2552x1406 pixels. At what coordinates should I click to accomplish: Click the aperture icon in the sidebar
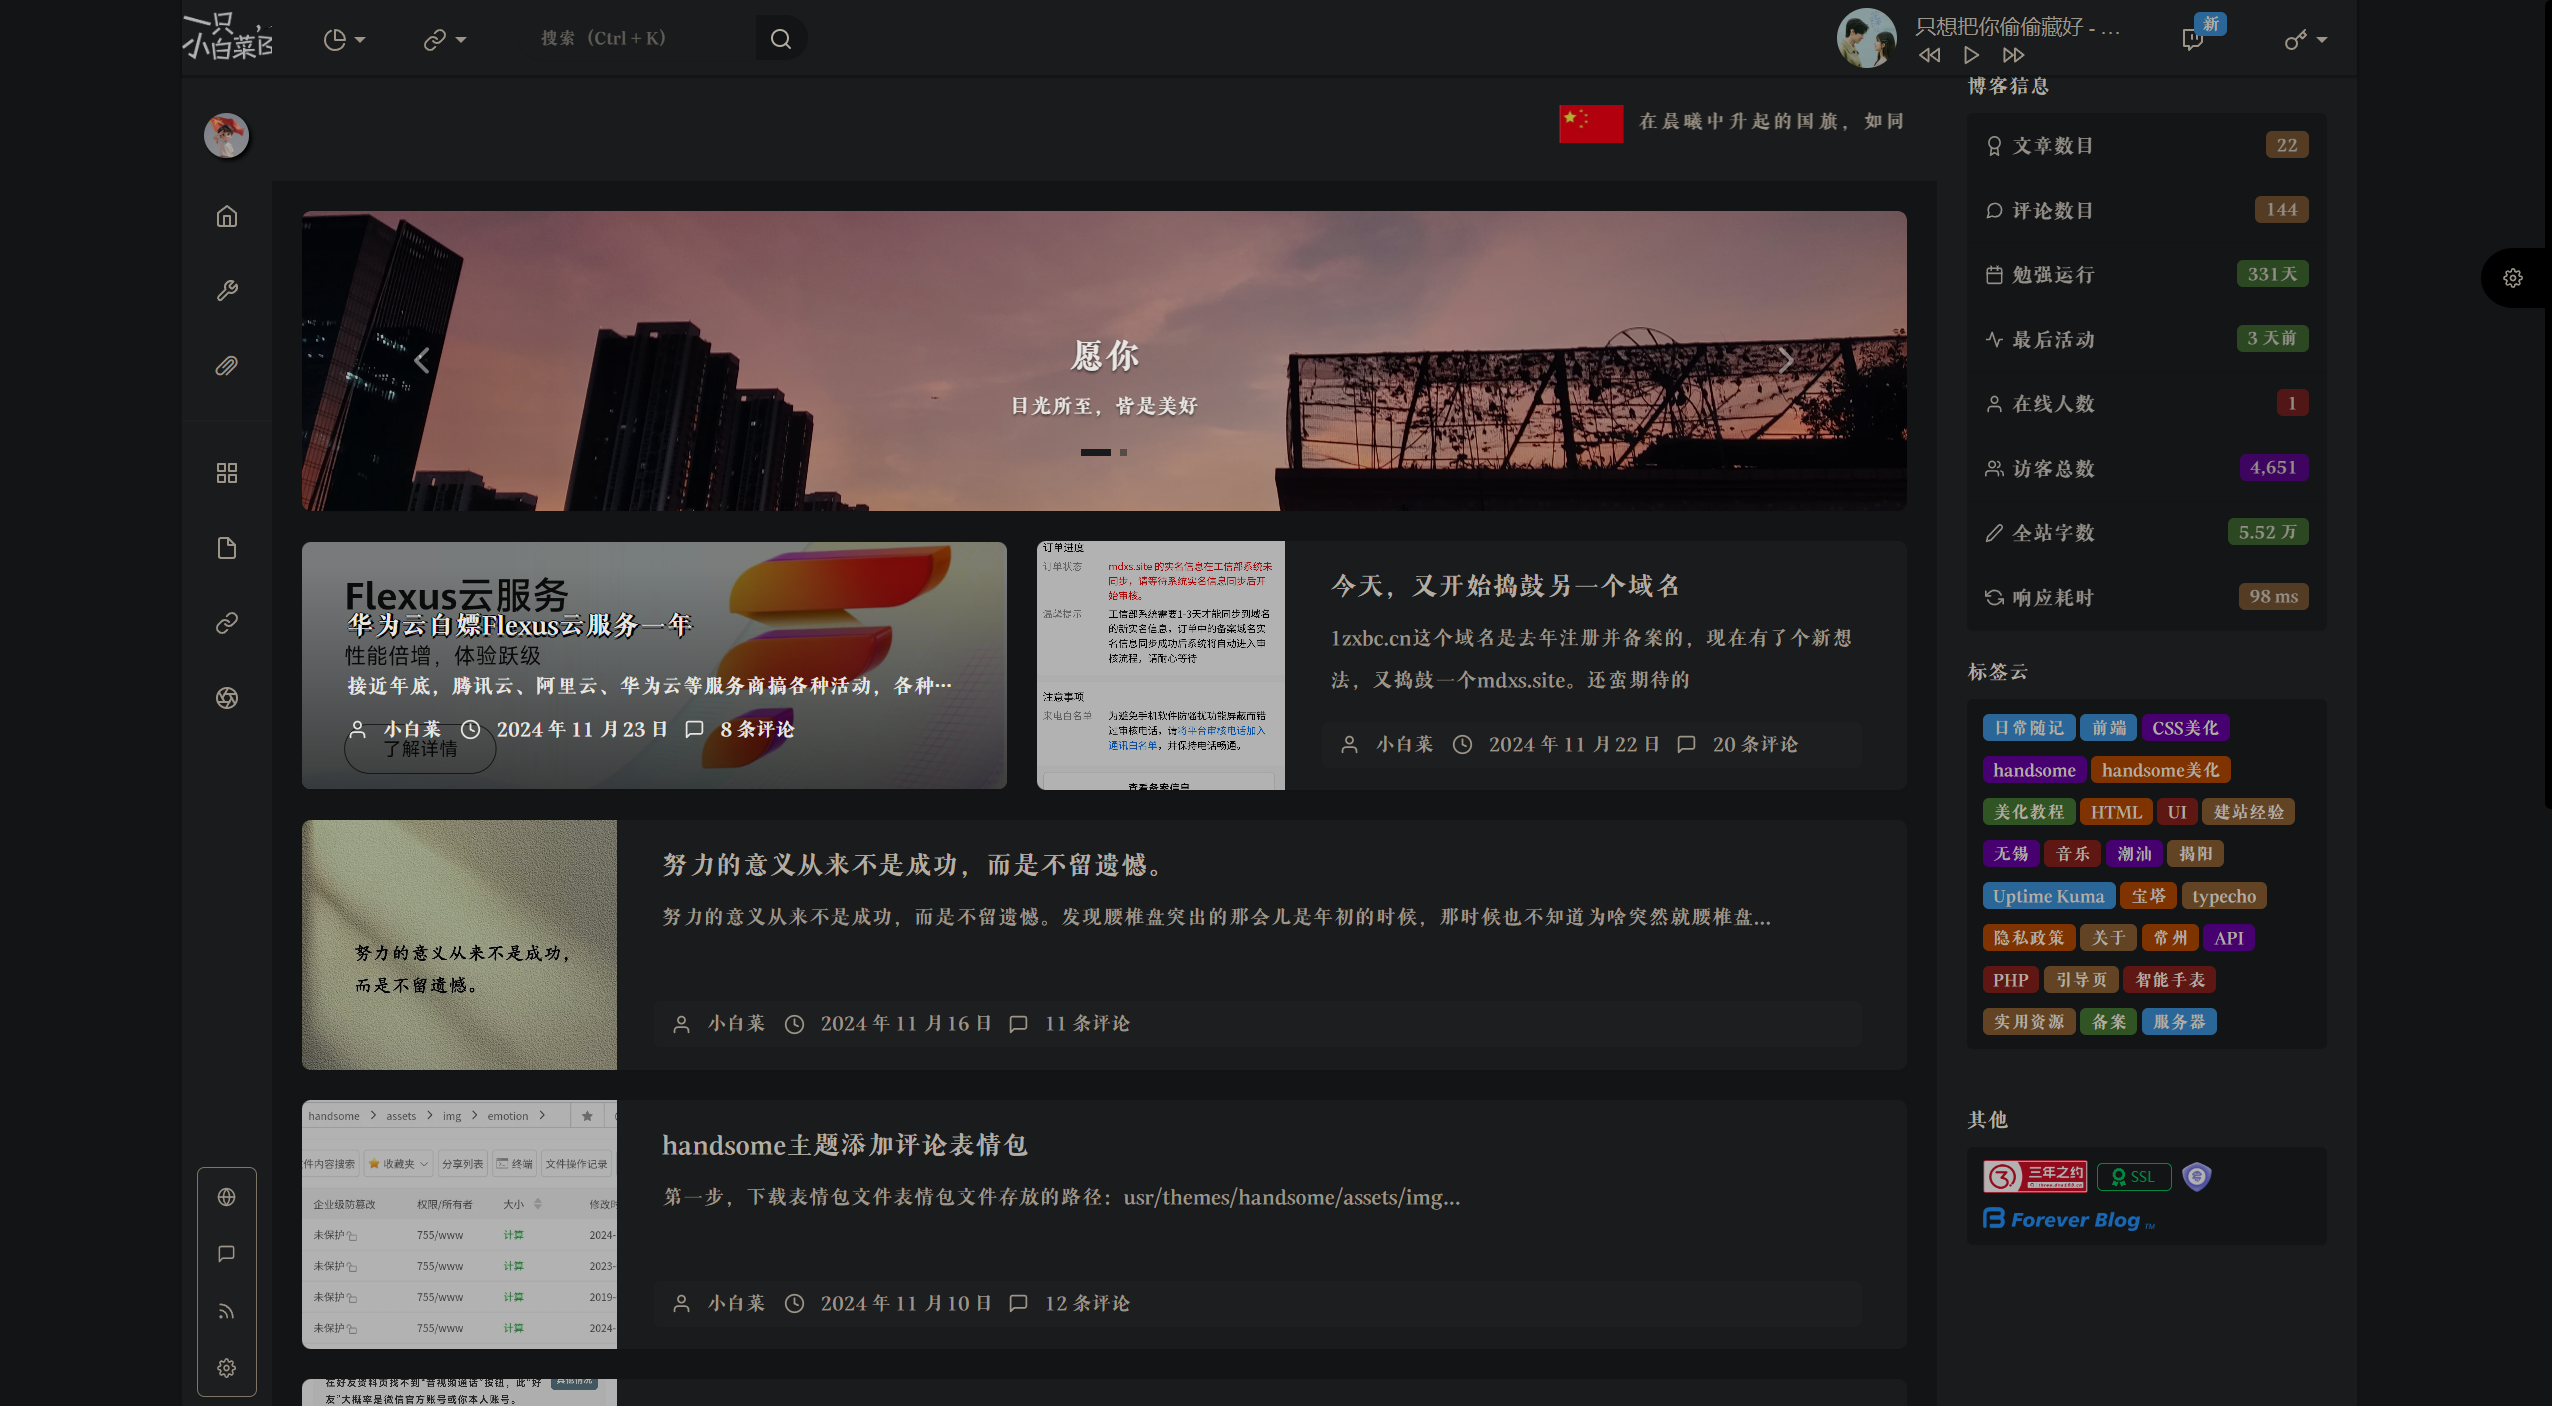pos(226,698)
